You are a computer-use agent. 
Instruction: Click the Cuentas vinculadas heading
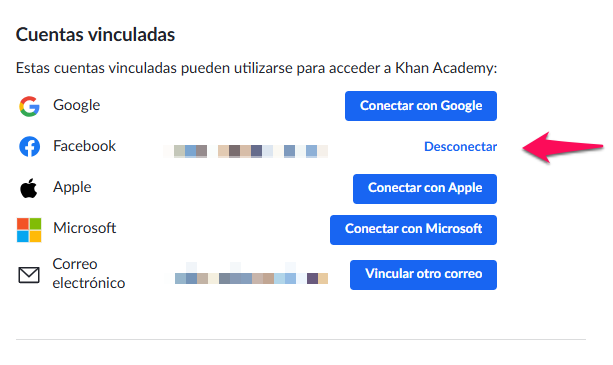(95, 34)
